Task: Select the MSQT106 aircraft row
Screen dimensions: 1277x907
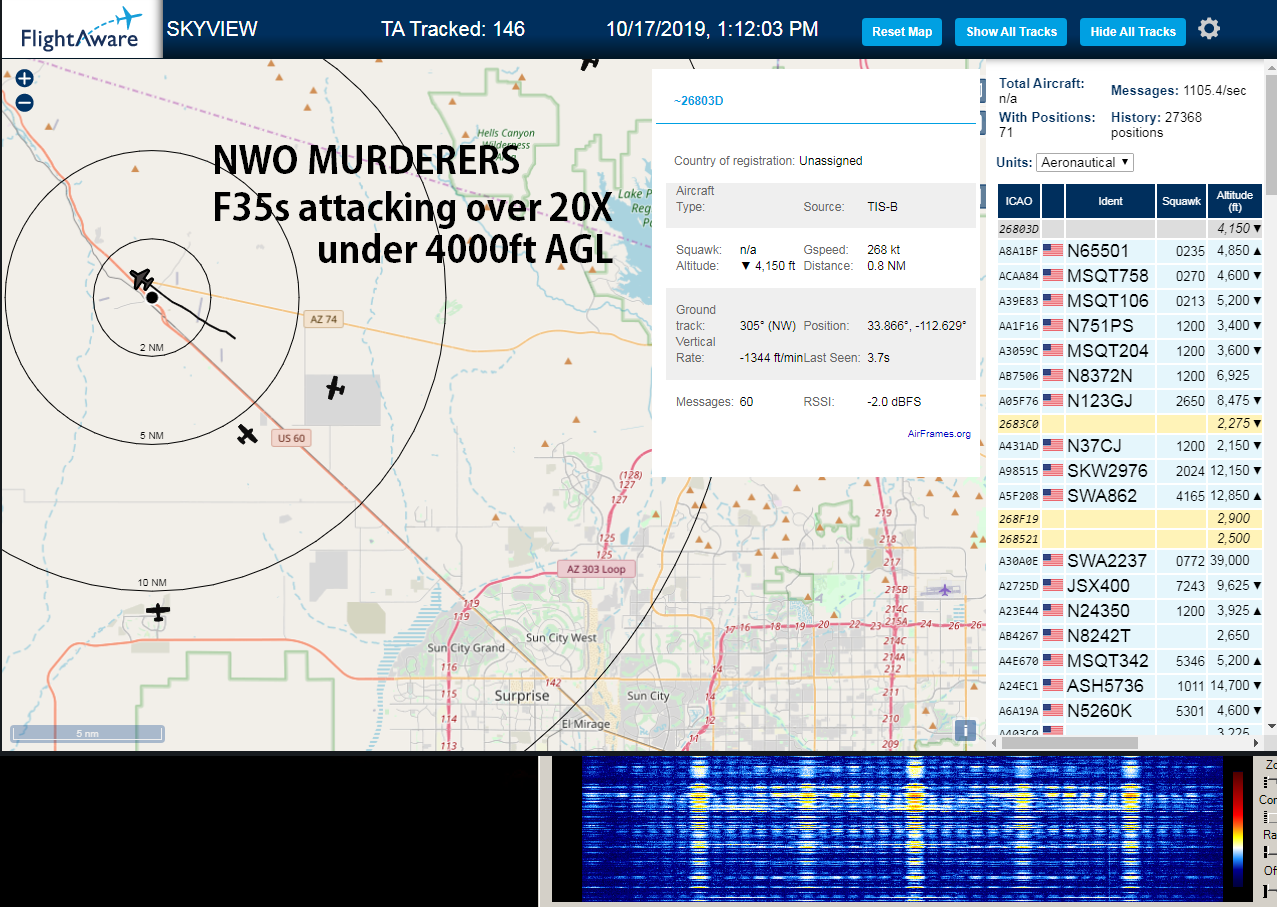Action: [x=1130, y=301]
